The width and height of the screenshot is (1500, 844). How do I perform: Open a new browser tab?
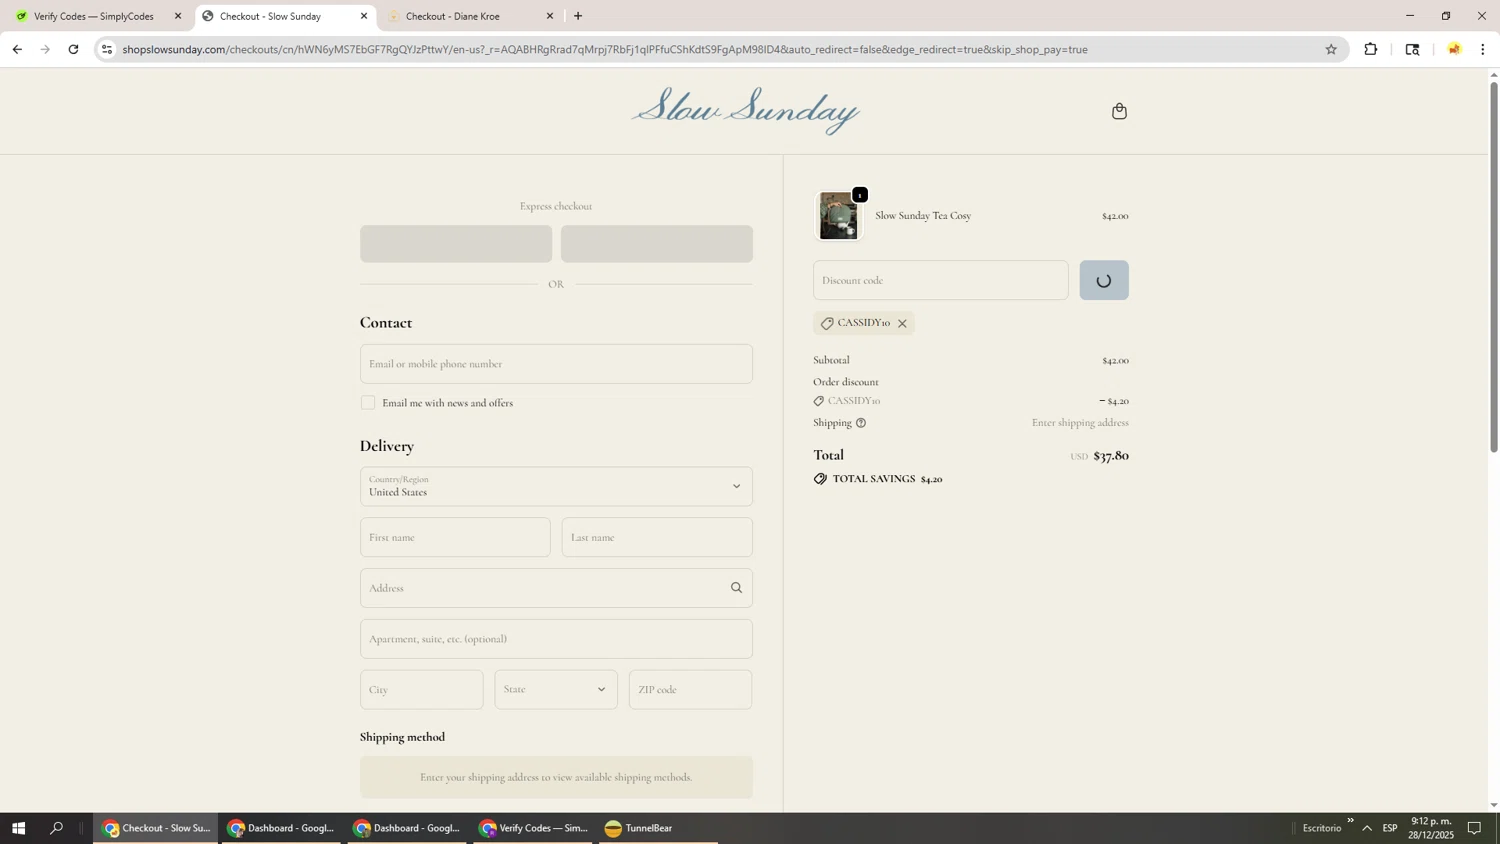(x=578, y=16)
